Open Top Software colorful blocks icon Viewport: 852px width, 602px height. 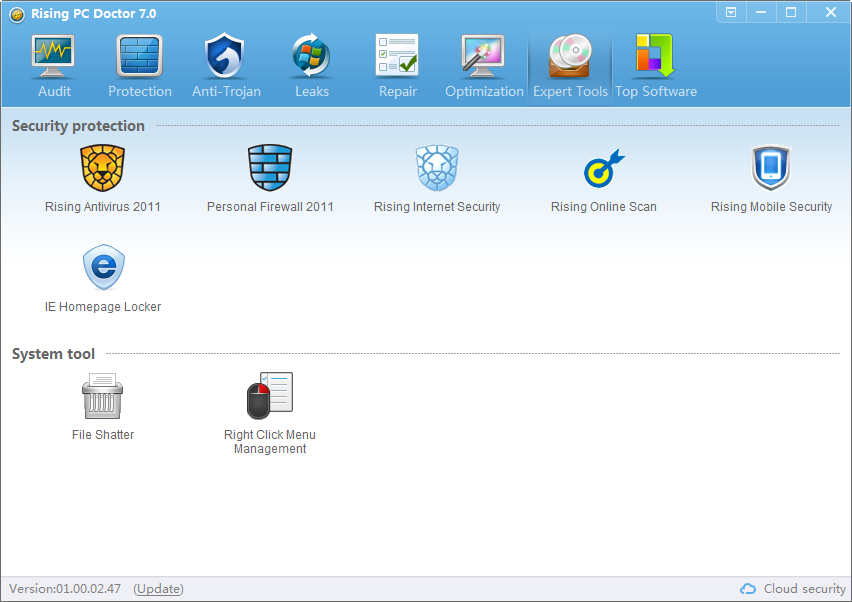tap(655, 55)
